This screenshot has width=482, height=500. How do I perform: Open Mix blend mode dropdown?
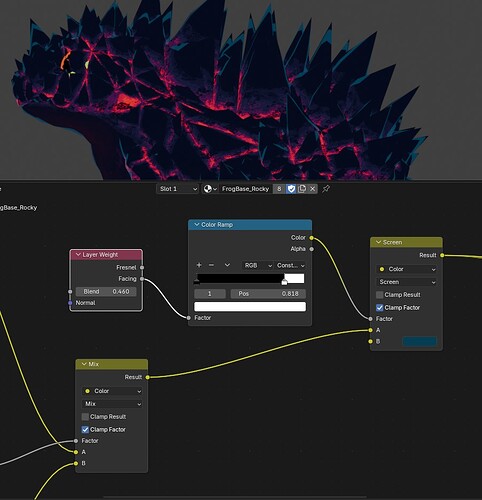click(112, 404)
